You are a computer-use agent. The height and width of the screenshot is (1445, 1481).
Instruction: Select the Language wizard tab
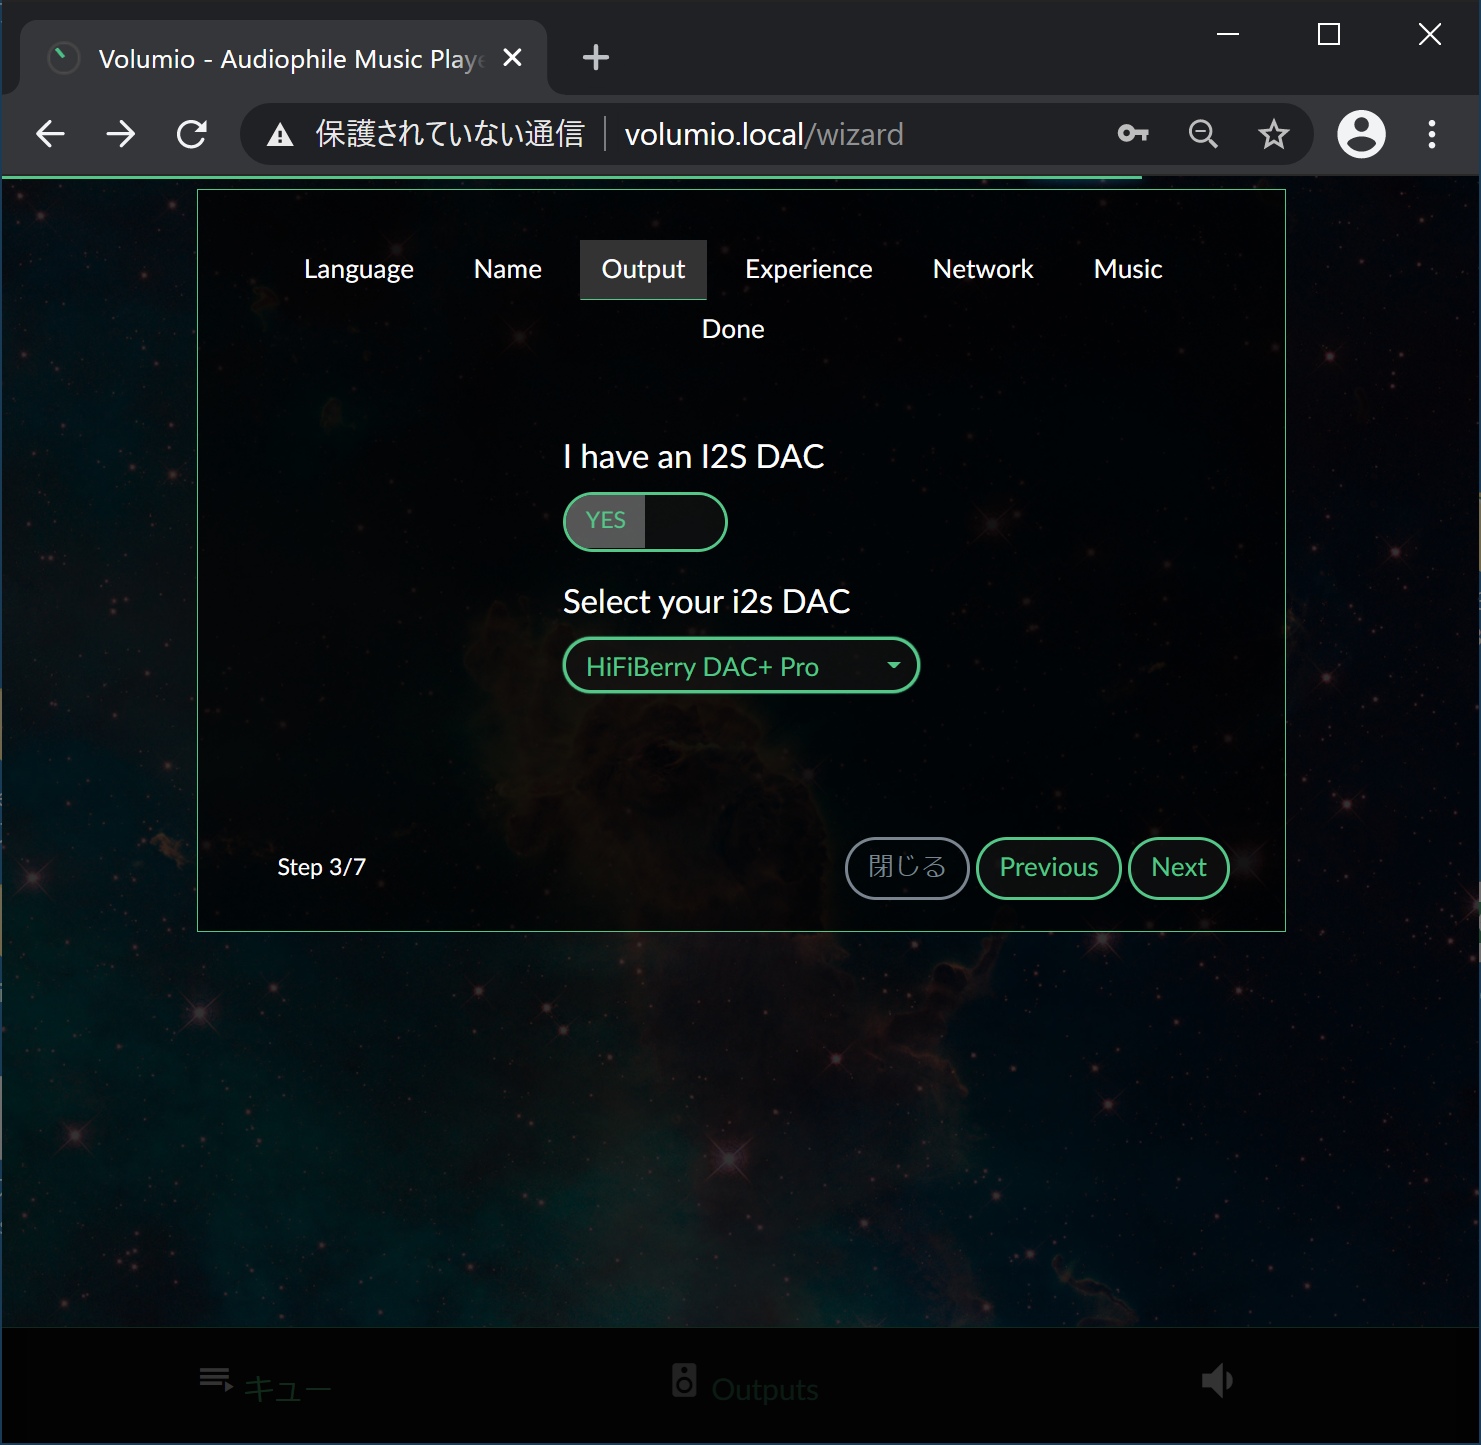pyautogui.click(x=358, y=269)
